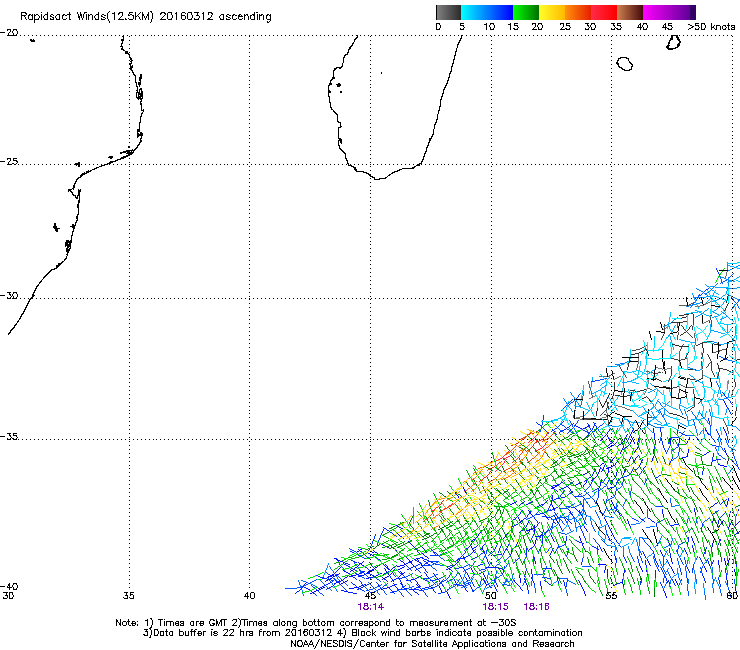This screenshot has height=650, width=740.
Task: Click the blue 10-15 knots legend swatch
Action: click(500, 12)
